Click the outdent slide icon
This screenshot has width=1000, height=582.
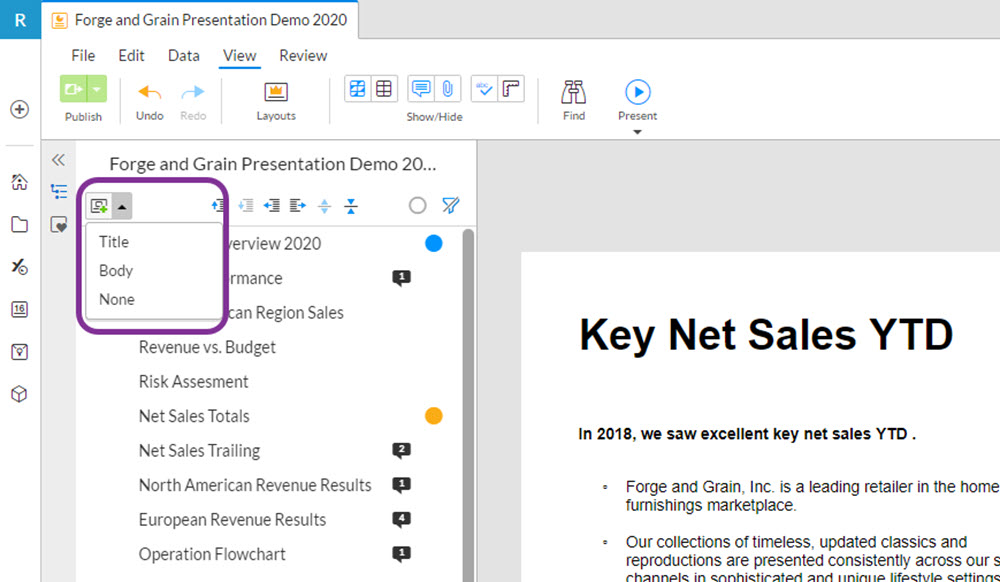[x=272, y=205]
